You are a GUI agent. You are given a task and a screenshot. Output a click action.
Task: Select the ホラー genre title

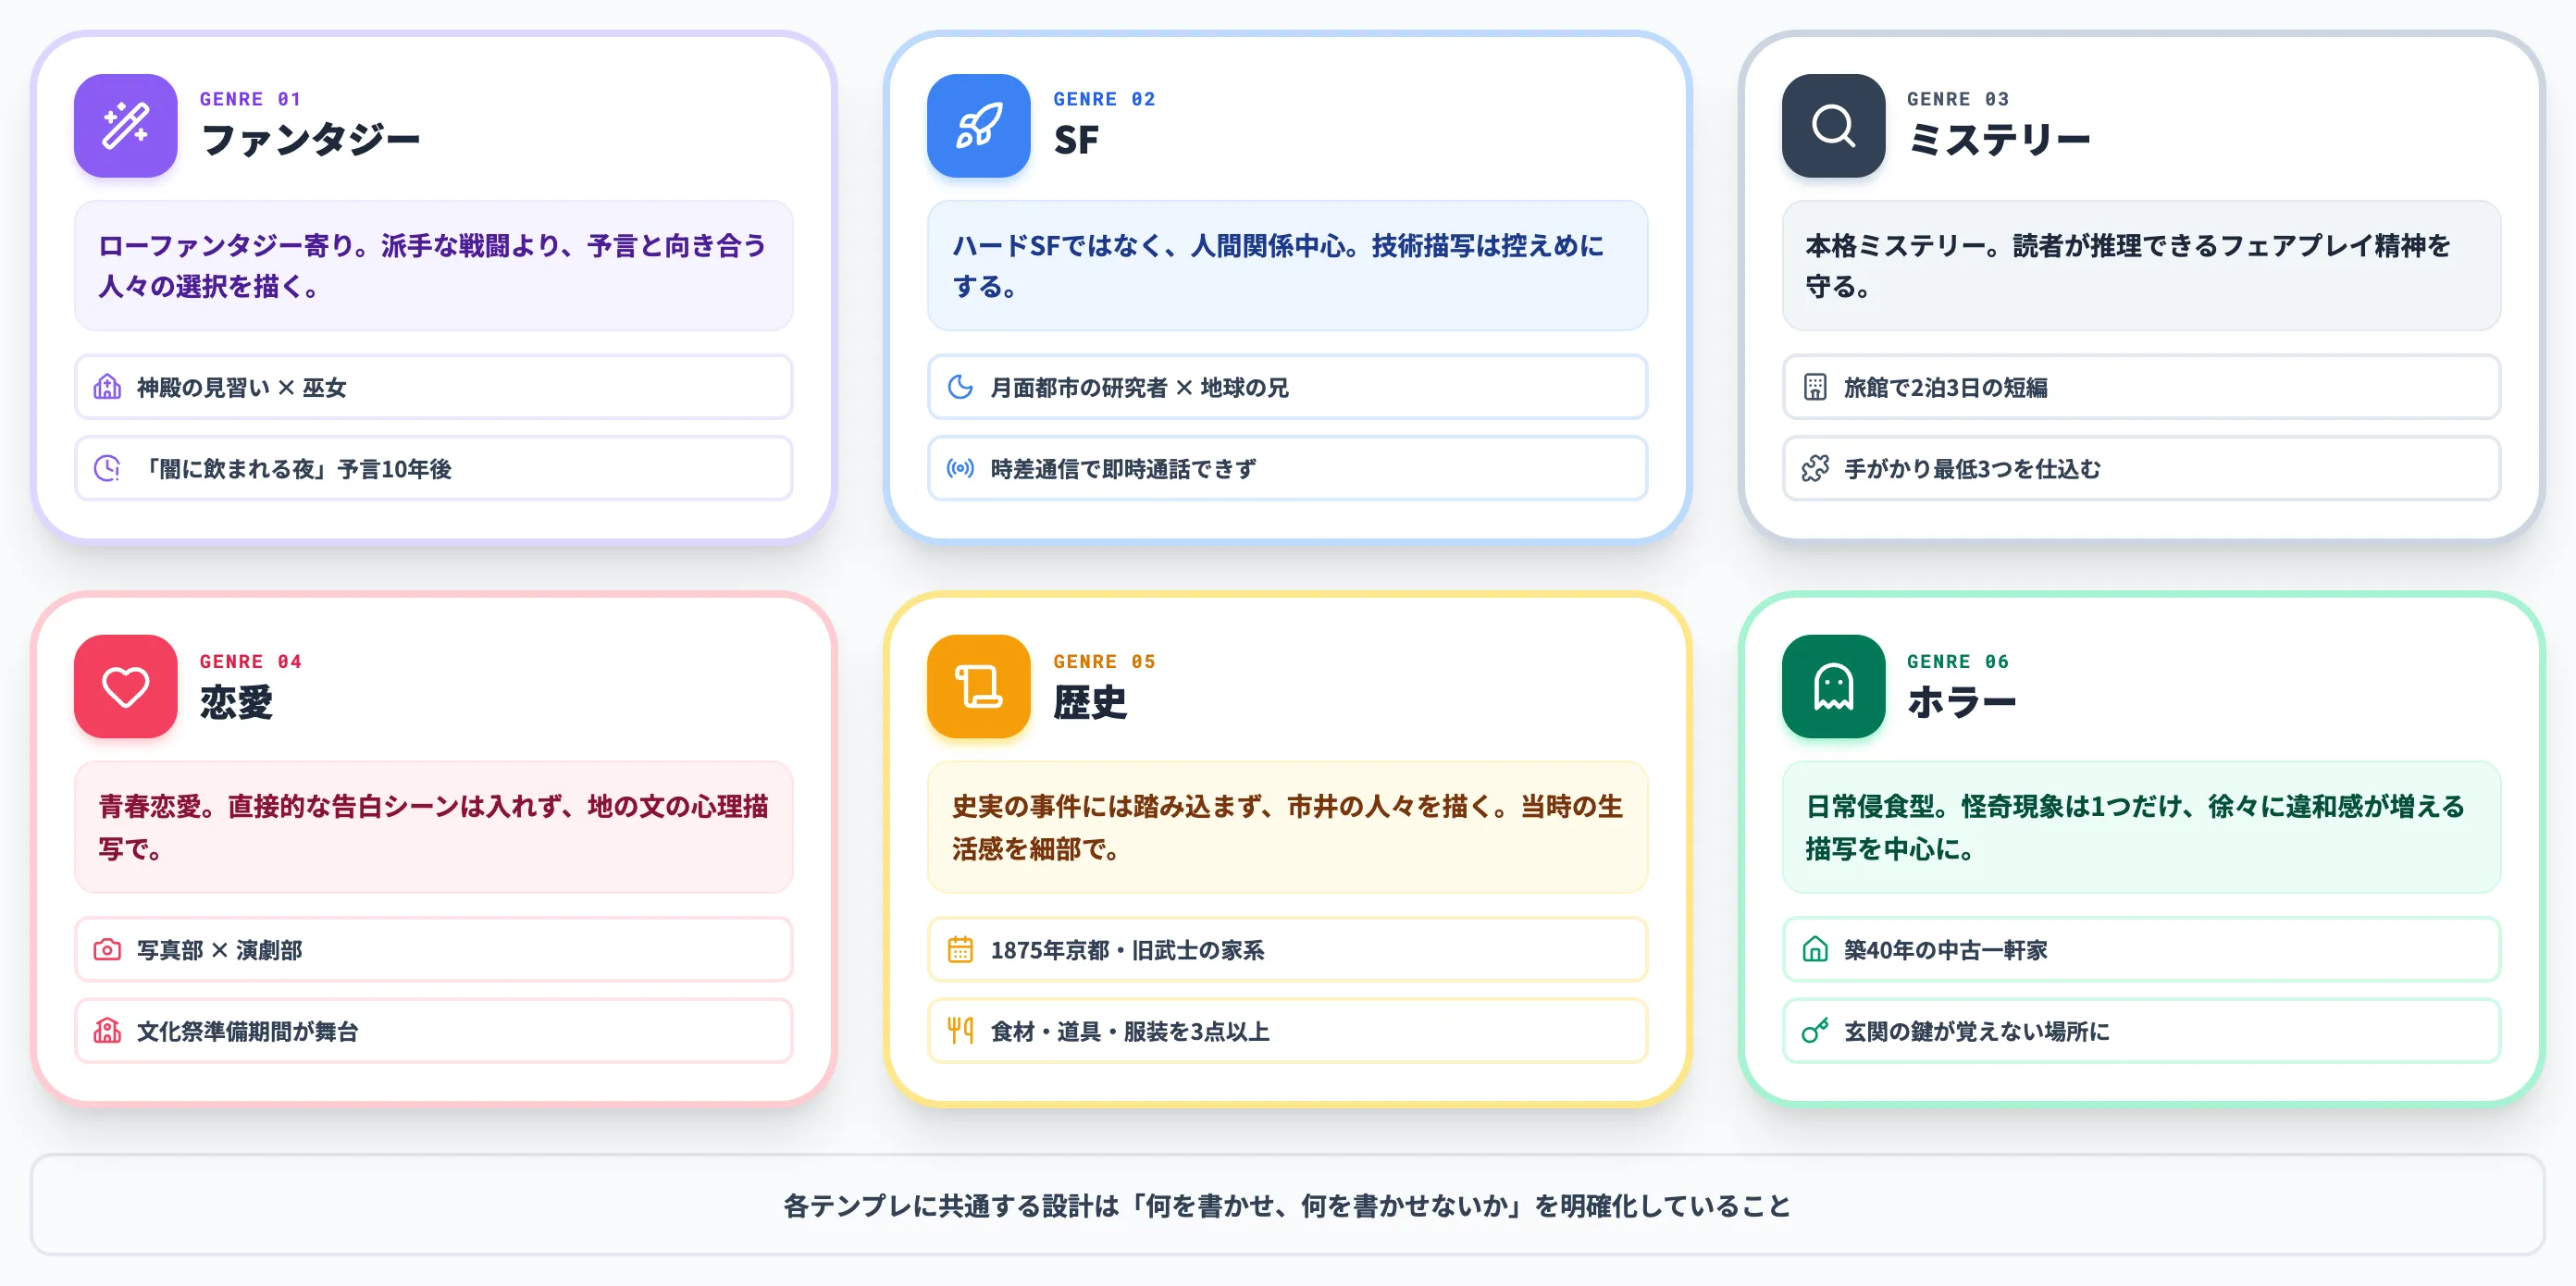1961,702
